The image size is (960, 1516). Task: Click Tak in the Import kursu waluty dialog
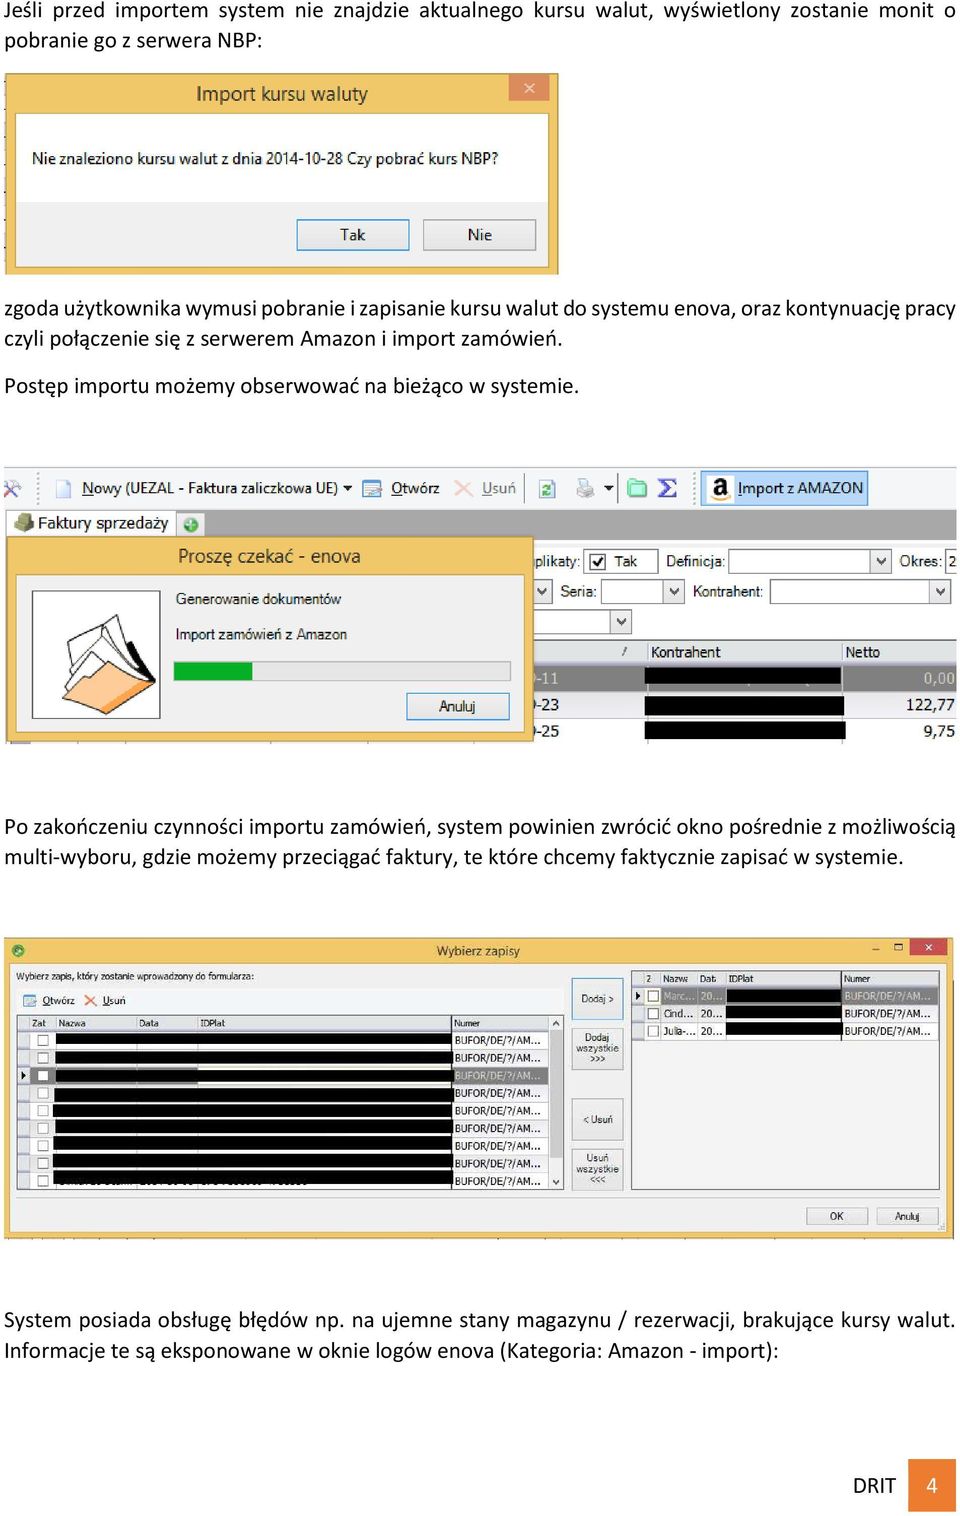(353, 235)
